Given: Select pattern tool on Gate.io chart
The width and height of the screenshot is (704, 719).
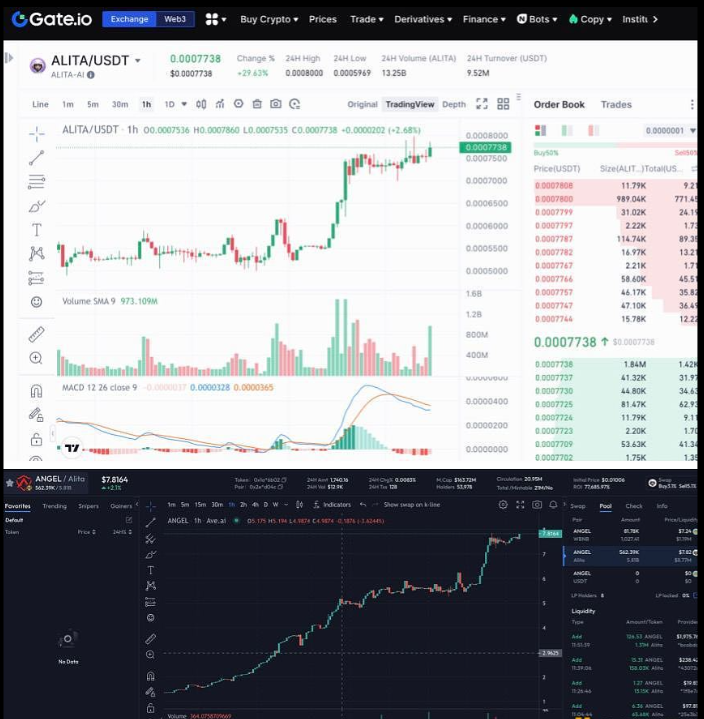Looking at the screenshot, I should point(37,254).
